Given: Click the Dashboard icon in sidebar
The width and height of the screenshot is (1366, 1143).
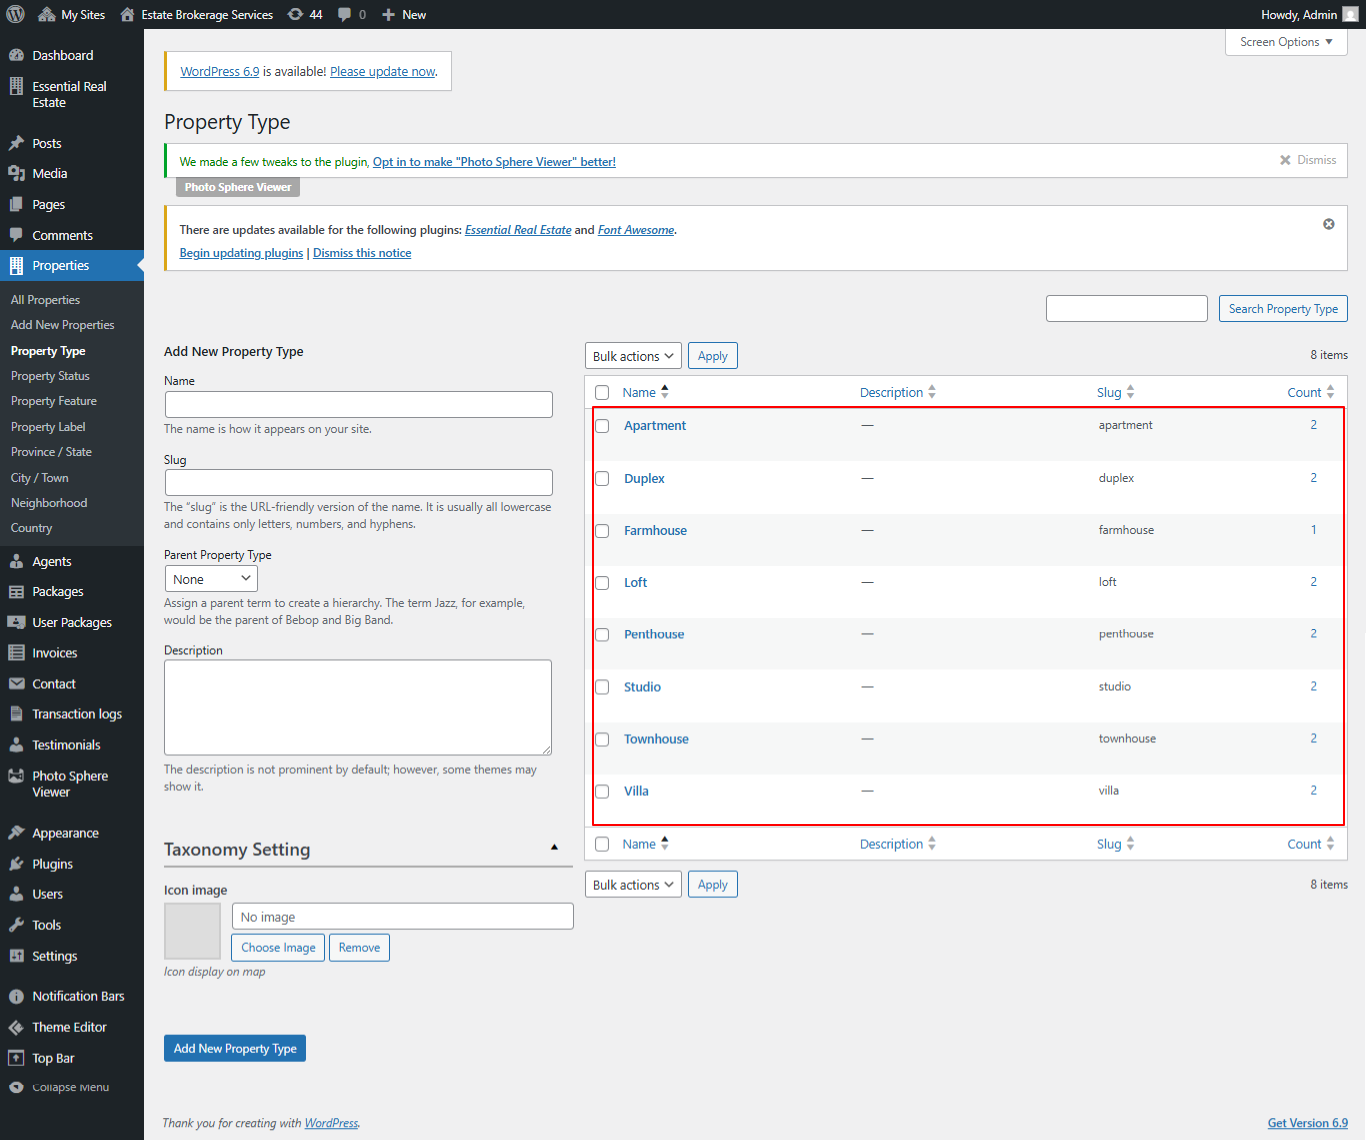Looking at the screenshot, I should pos(17,55).
